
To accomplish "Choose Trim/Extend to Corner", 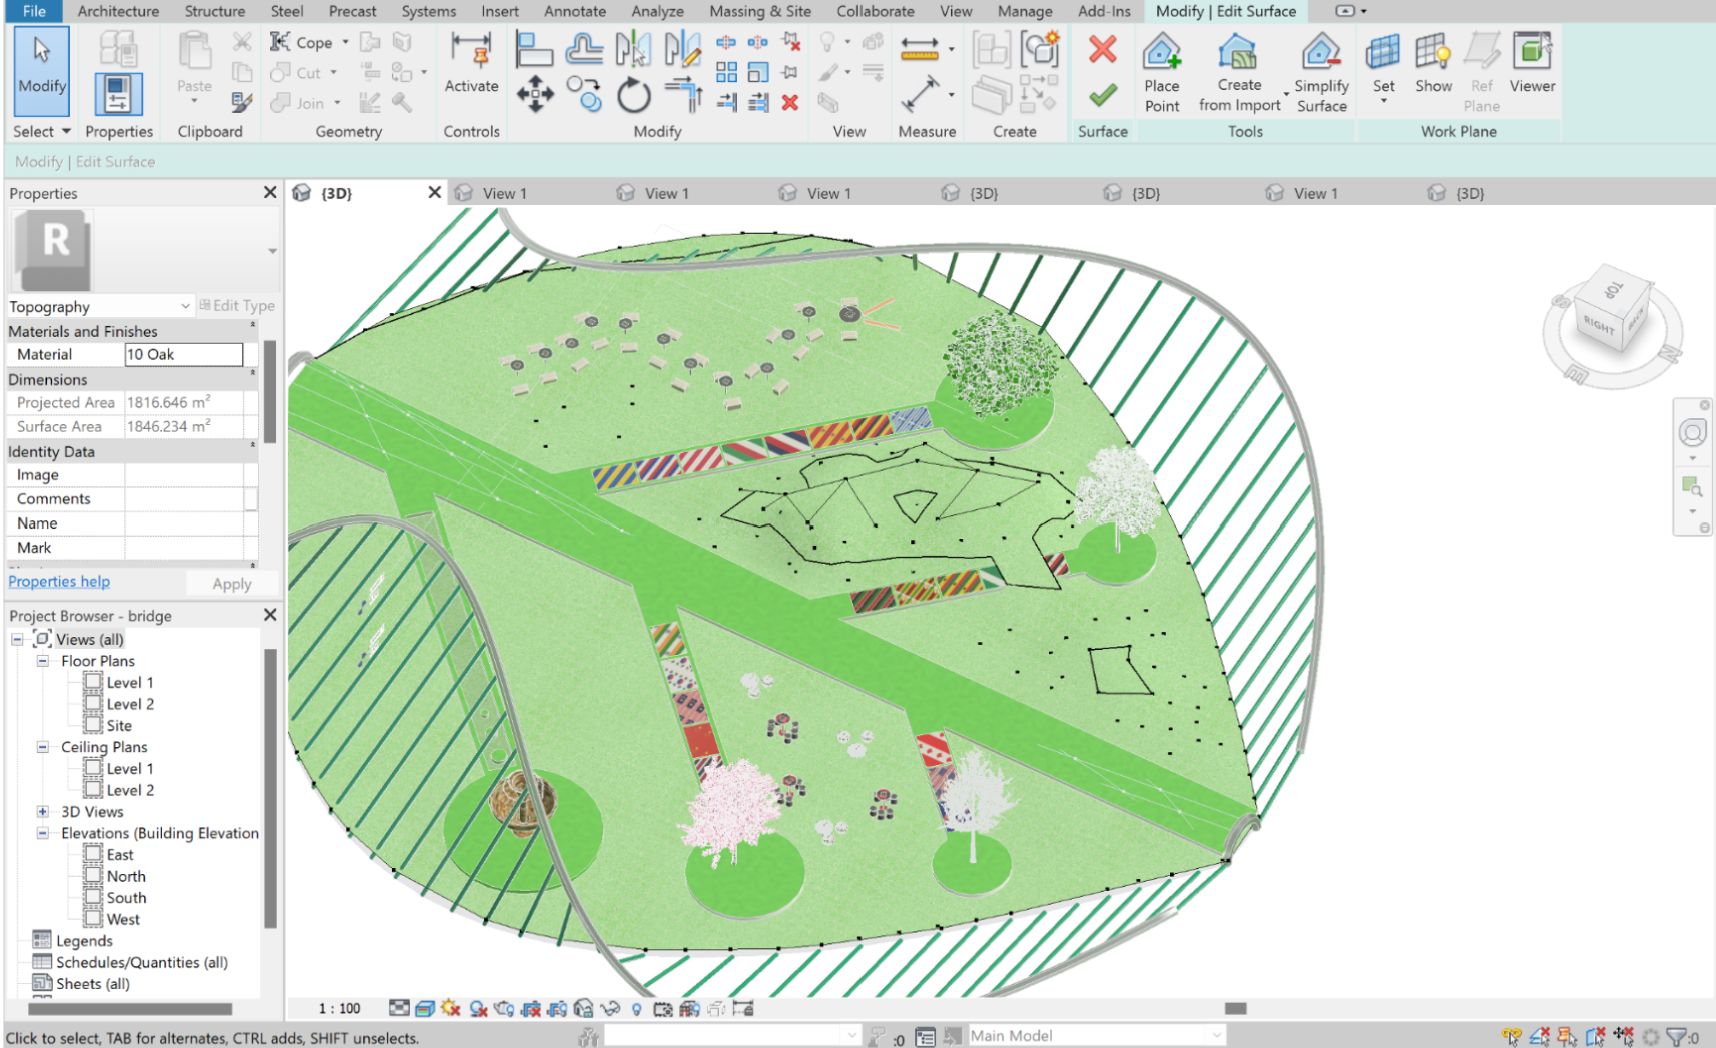I will (683, 95).
